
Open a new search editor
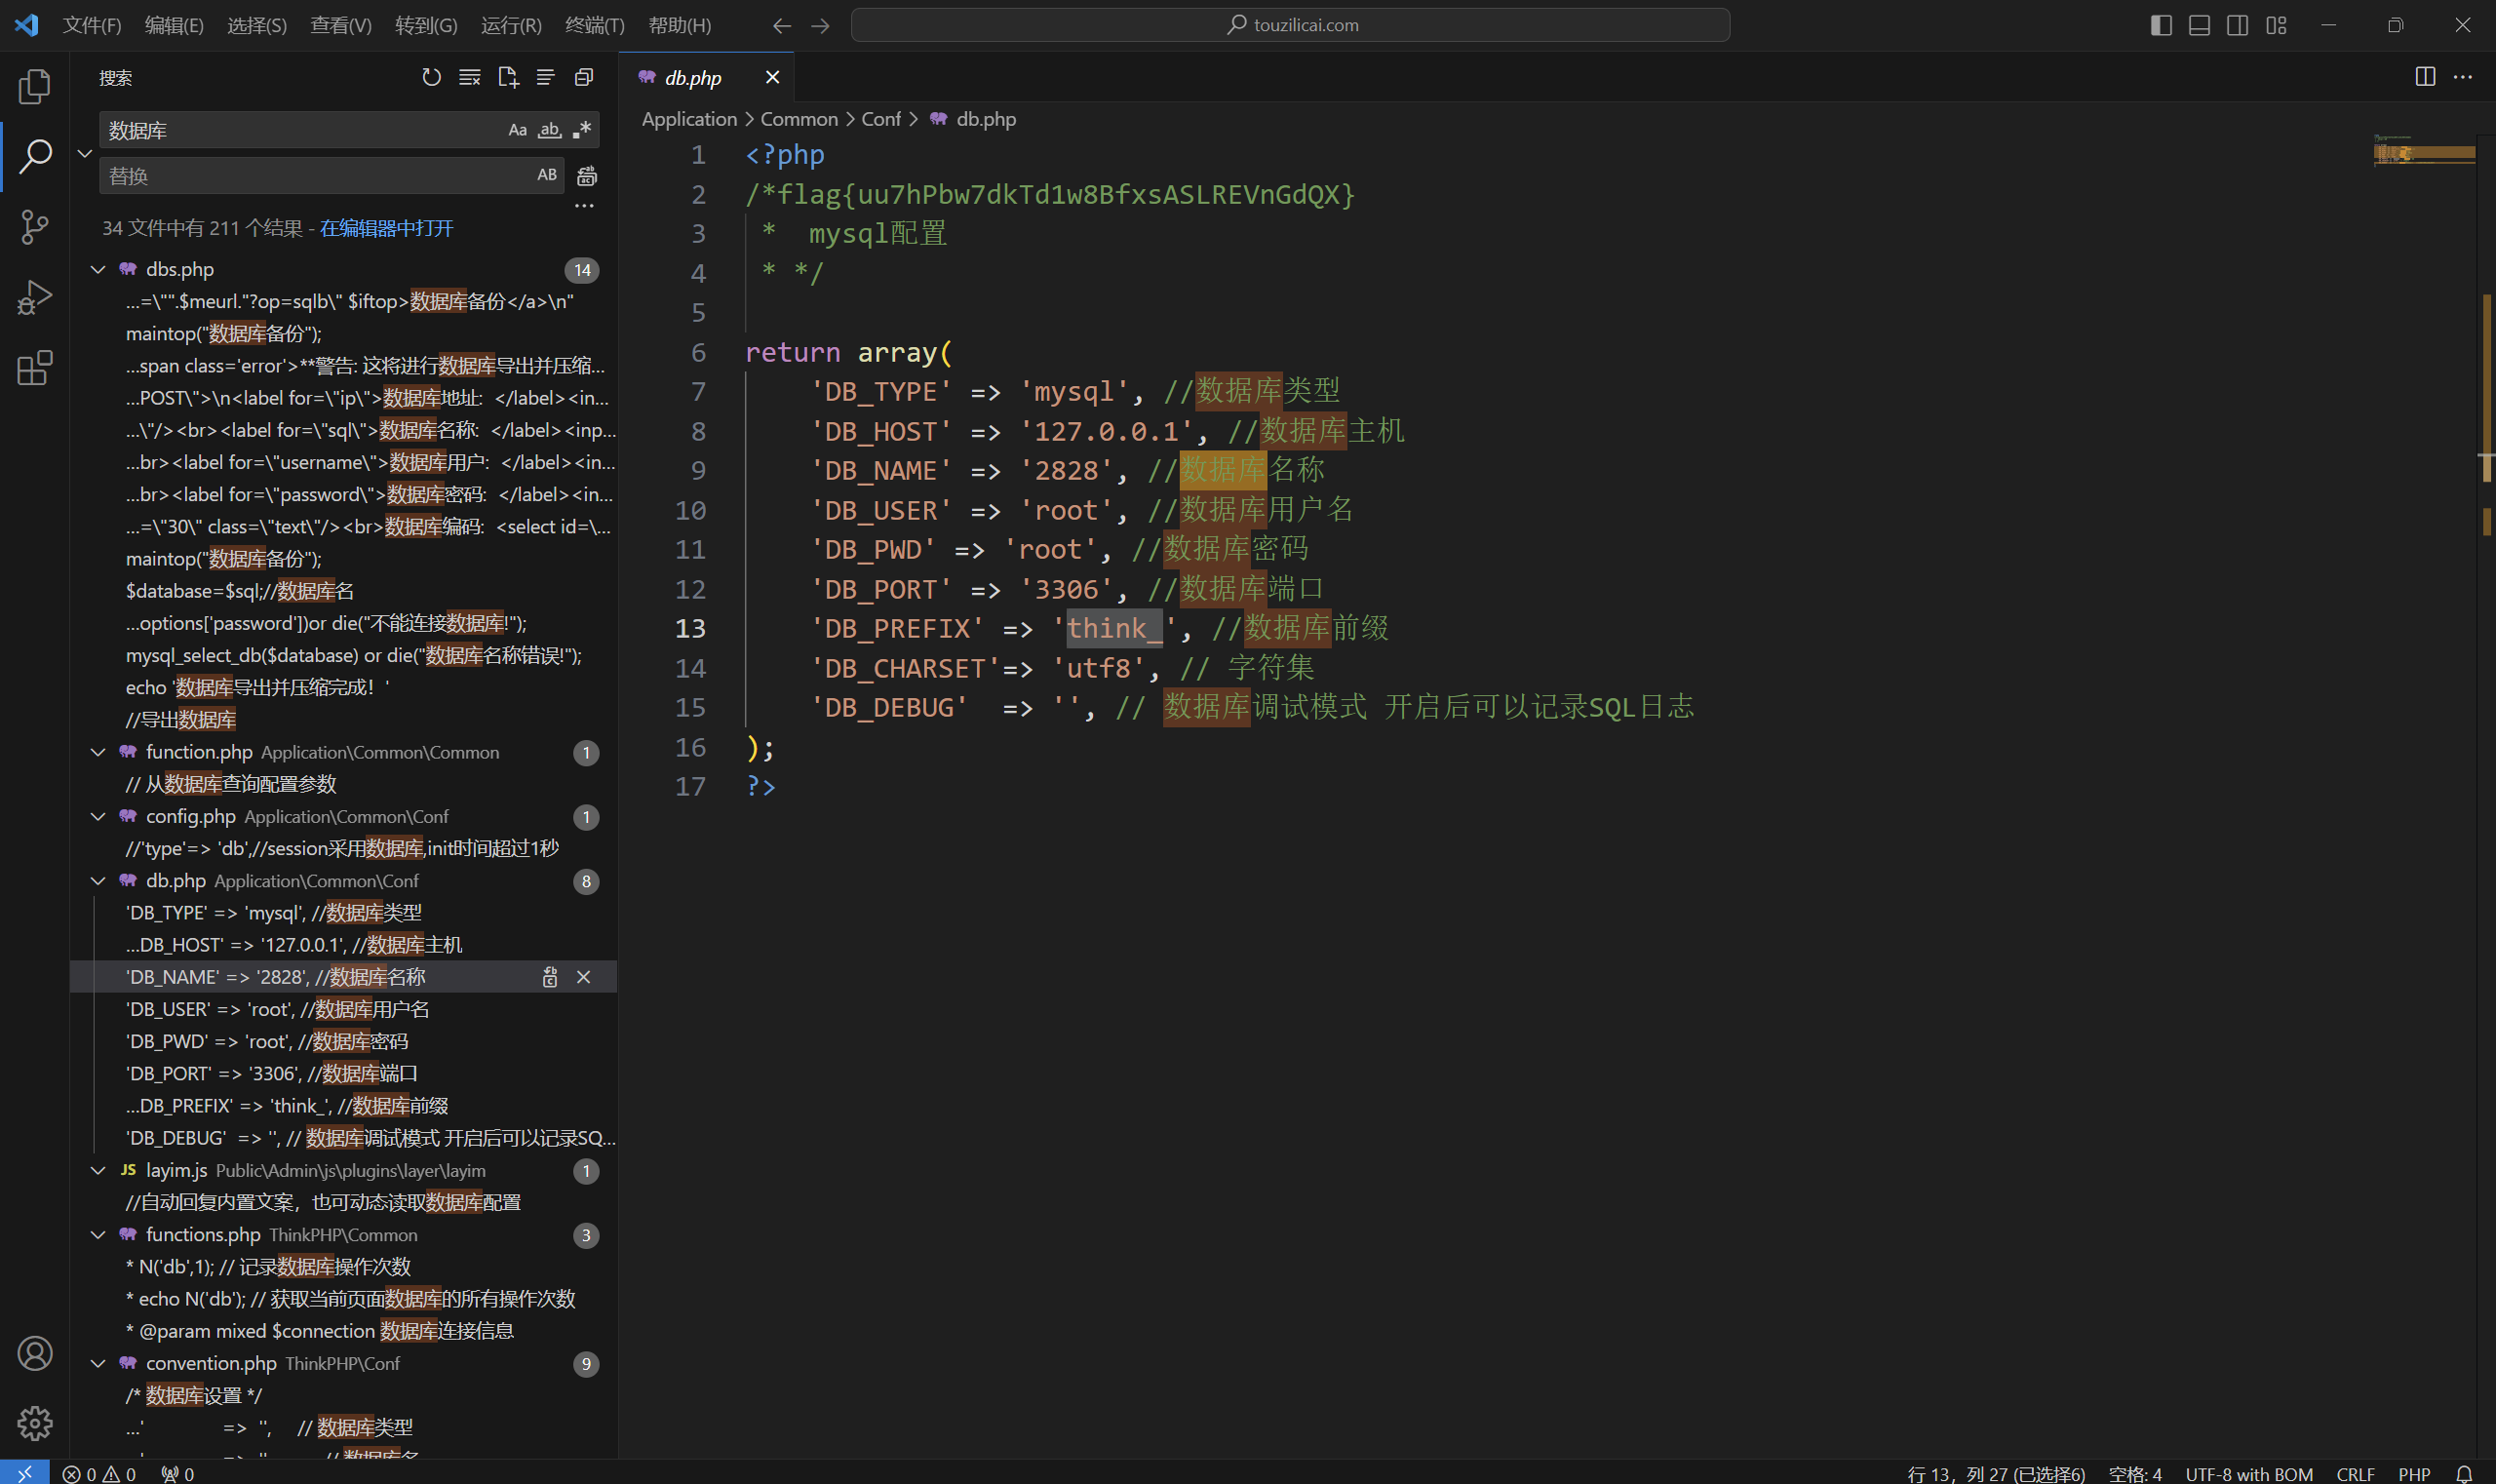507,77
